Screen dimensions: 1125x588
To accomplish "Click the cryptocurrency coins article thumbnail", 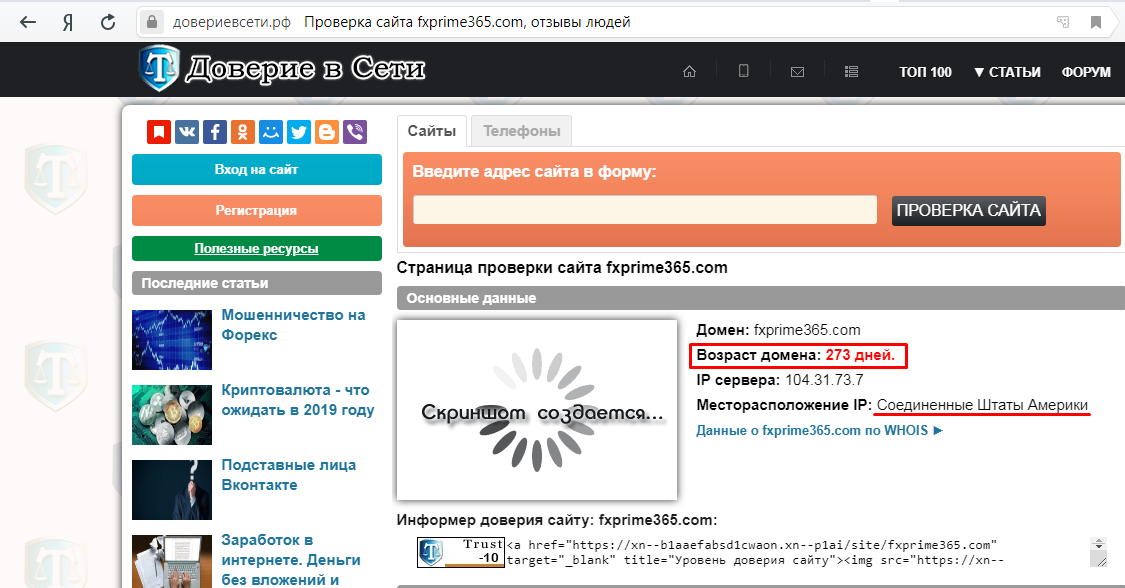I will tap(172, 414).
